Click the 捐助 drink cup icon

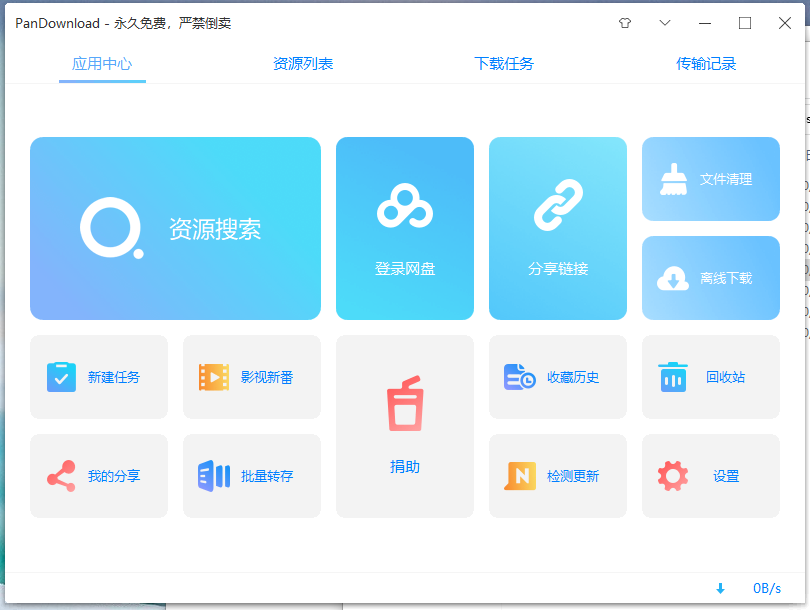coord(406,403)
